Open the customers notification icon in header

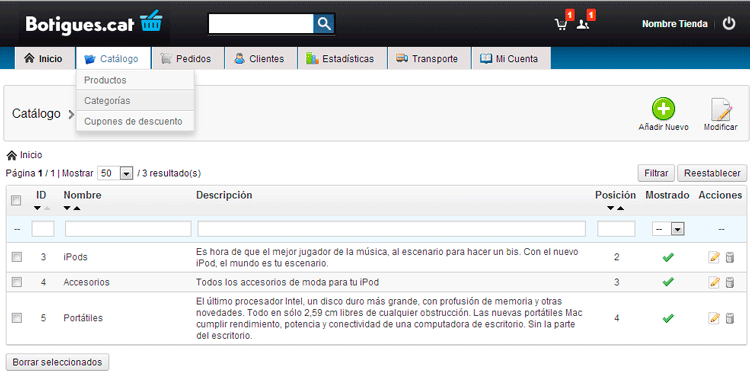pos(583,24)
